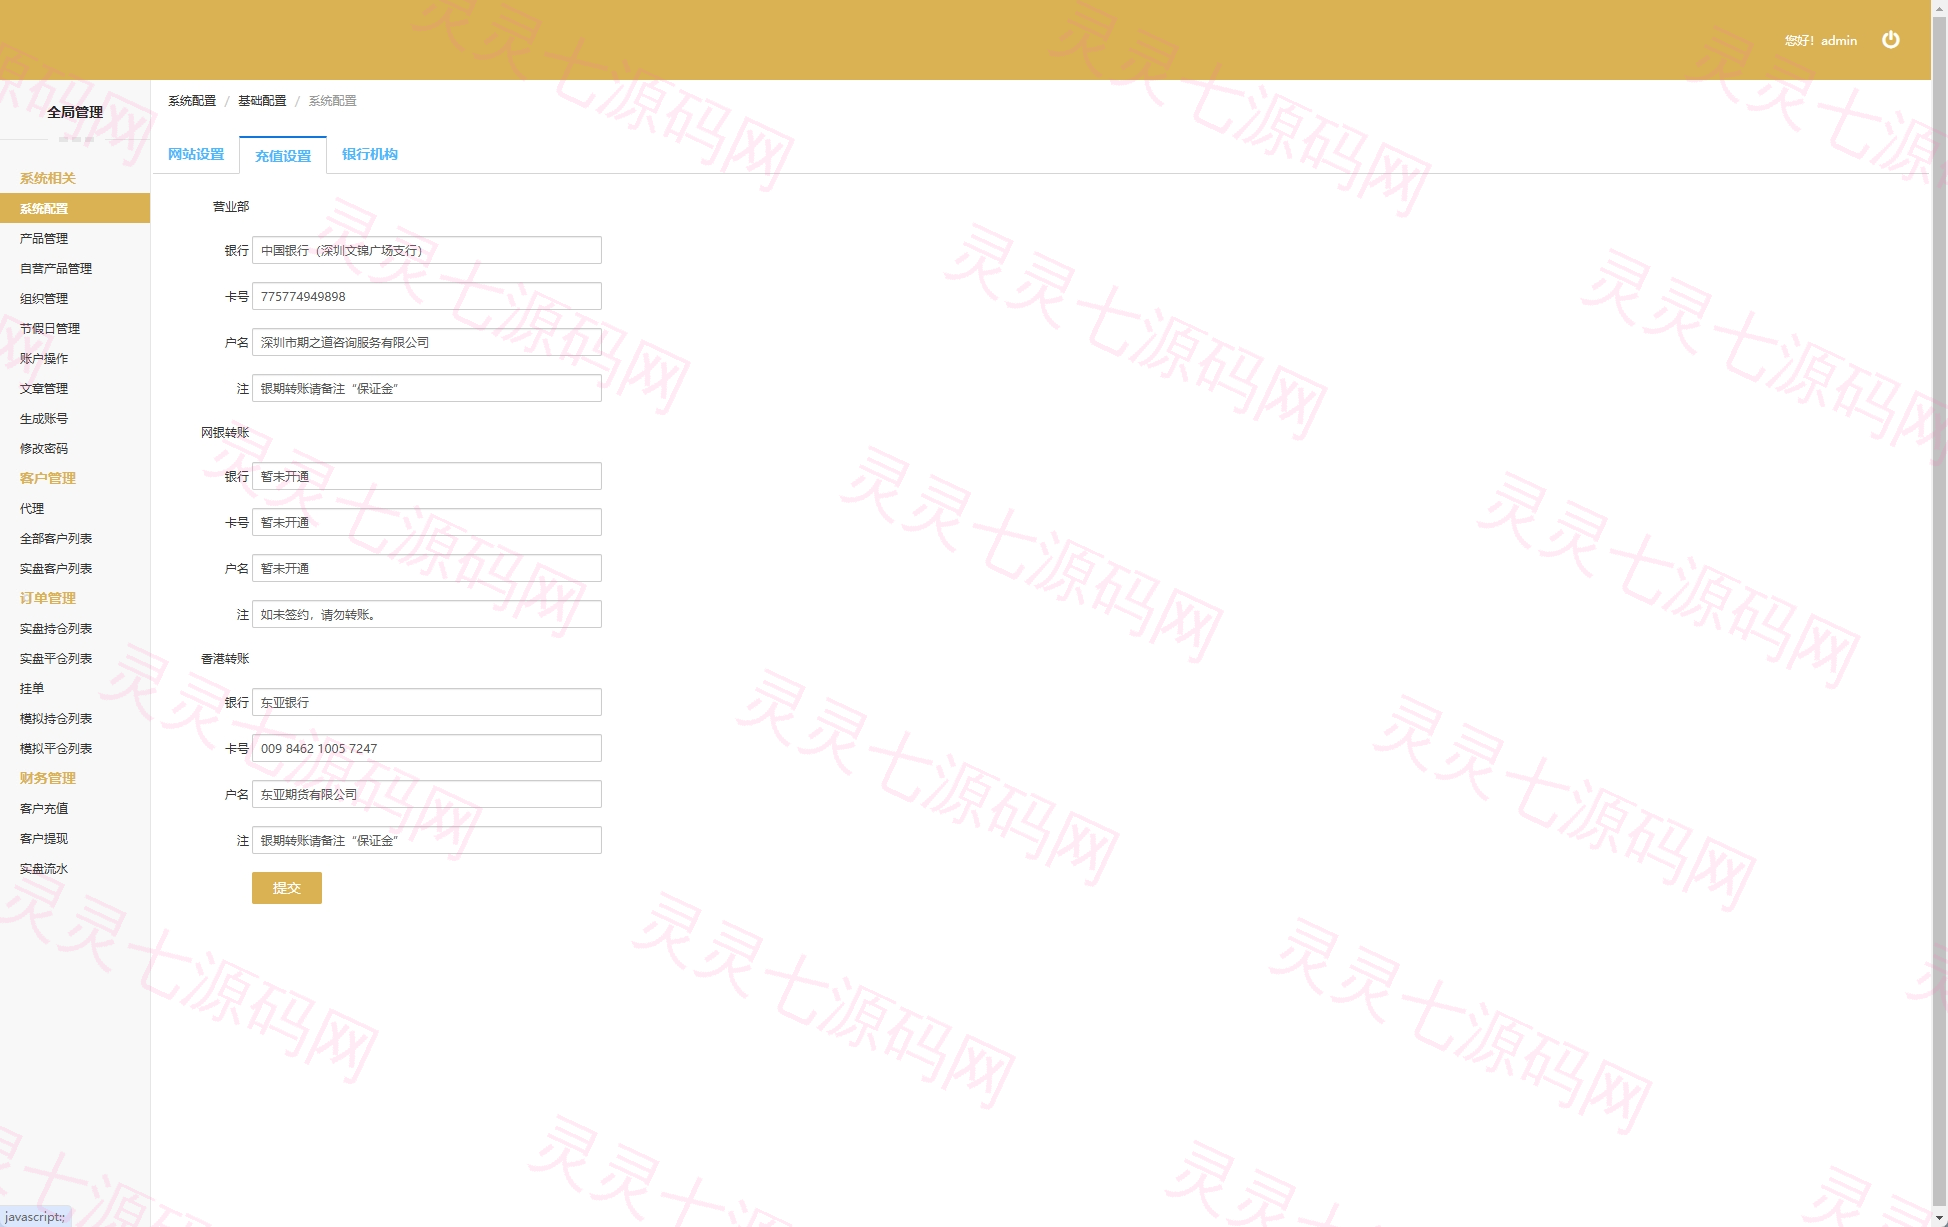Image resolution: width=1948 pixels, height=1227 pixels.
Task: Select the 充值设置 tab
Action: point(283,155)
